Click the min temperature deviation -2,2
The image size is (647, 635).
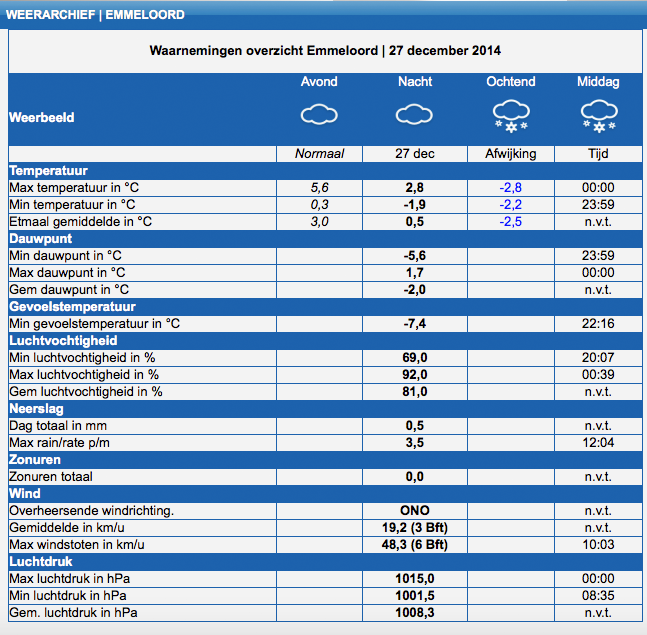click(x=511, y=205)
